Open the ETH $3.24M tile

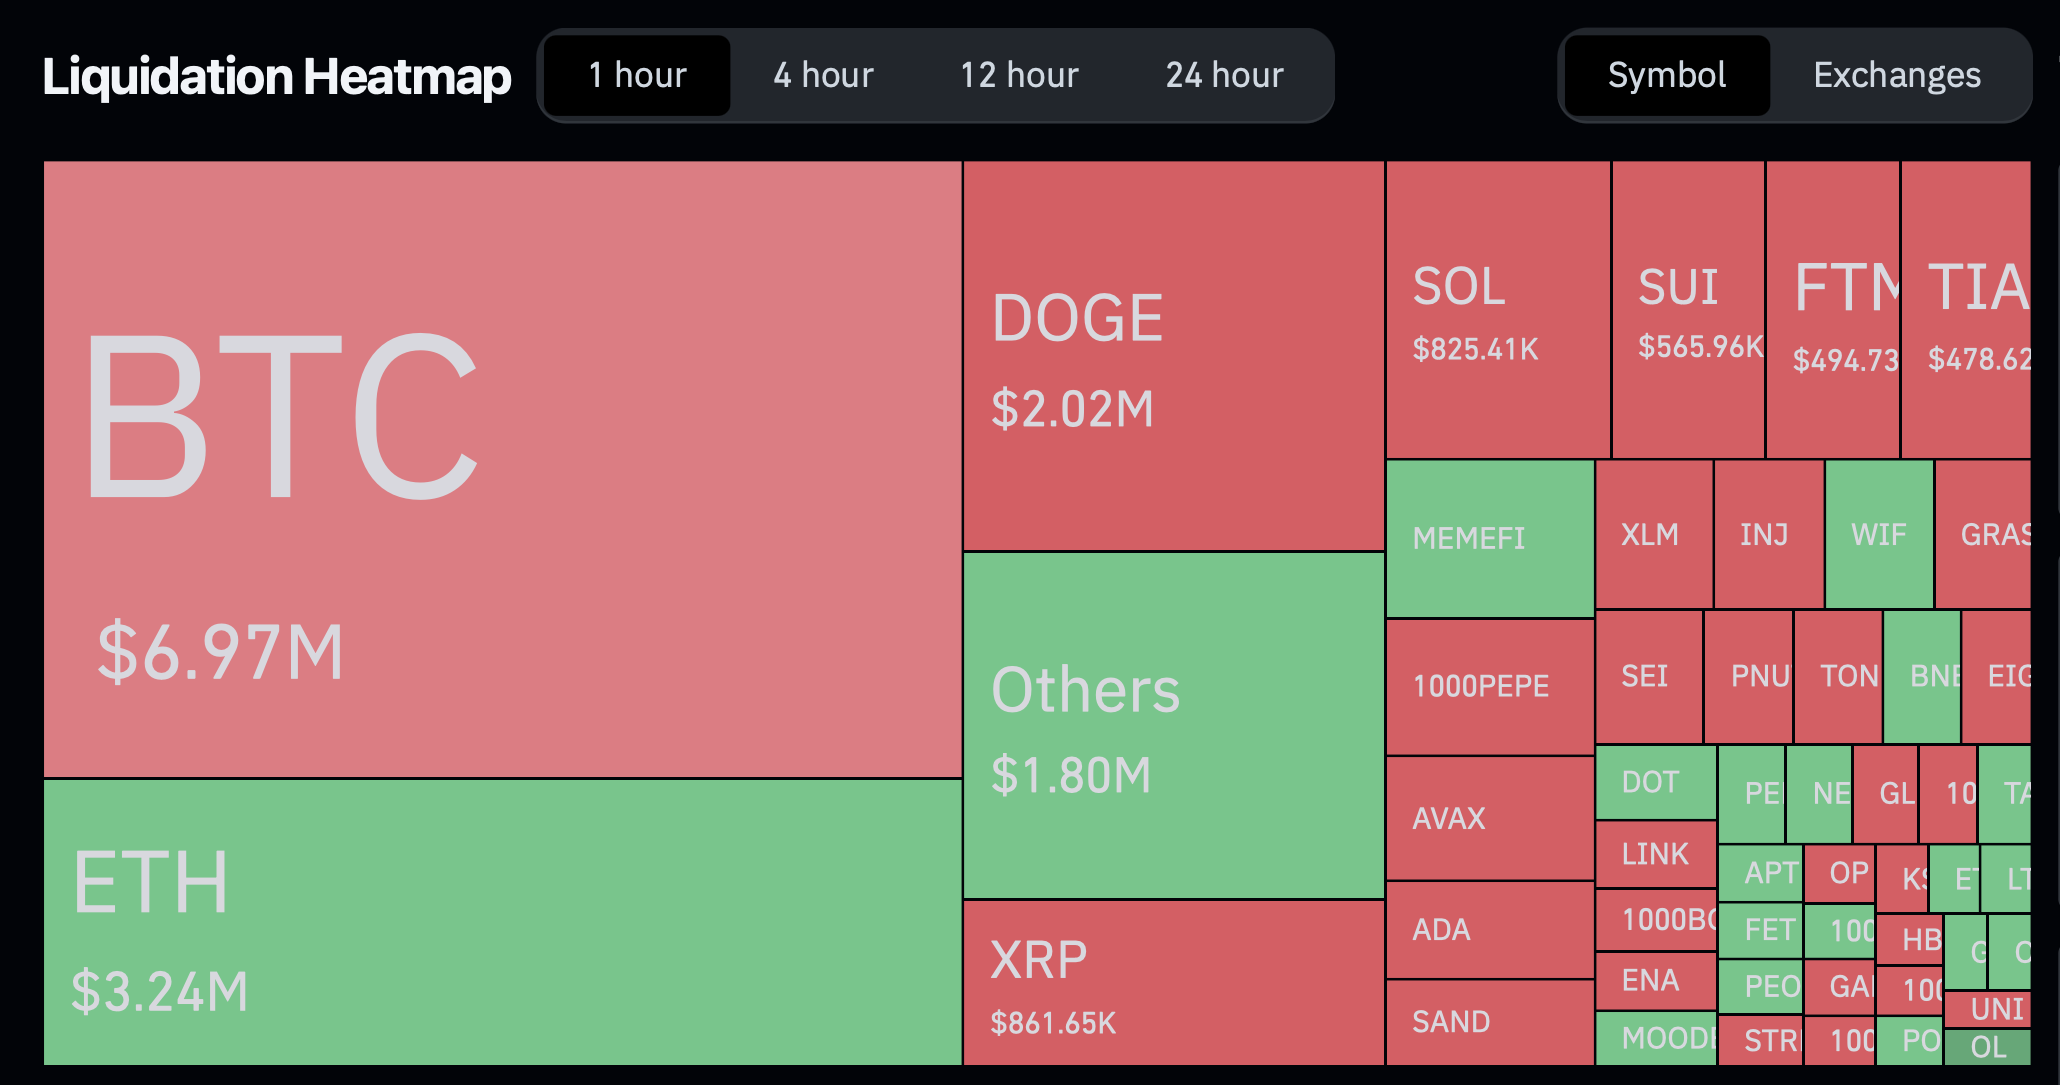pos(502,921)
